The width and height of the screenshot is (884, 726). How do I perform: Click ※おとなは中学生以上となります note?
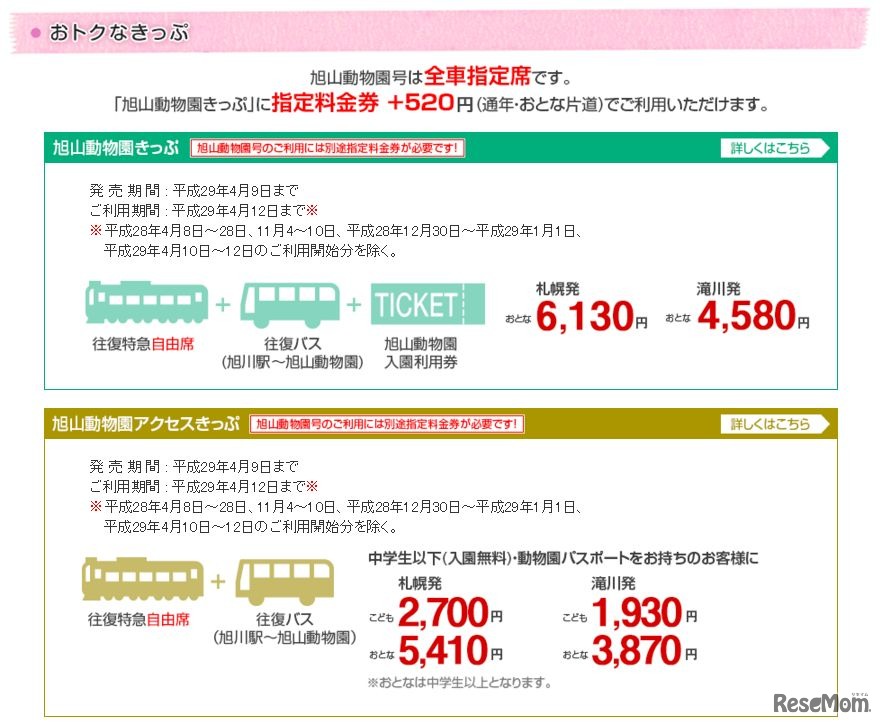(460, 683)
